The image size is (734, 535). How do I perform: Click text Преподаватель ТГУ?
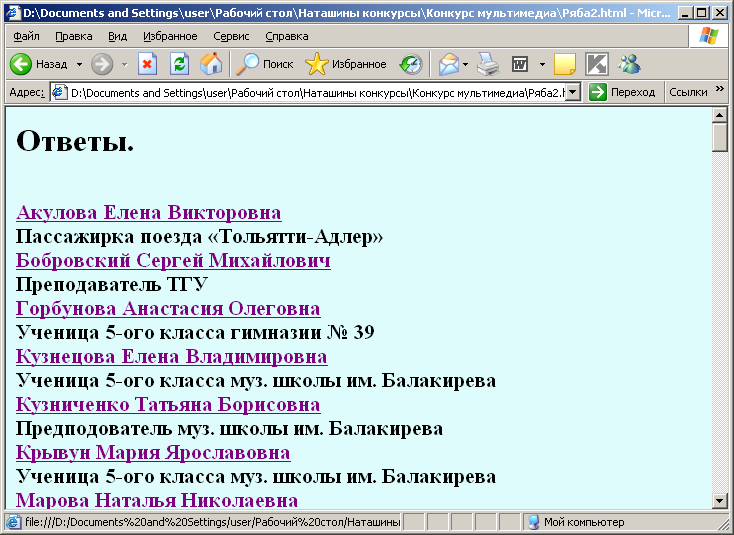pos(112,284)
